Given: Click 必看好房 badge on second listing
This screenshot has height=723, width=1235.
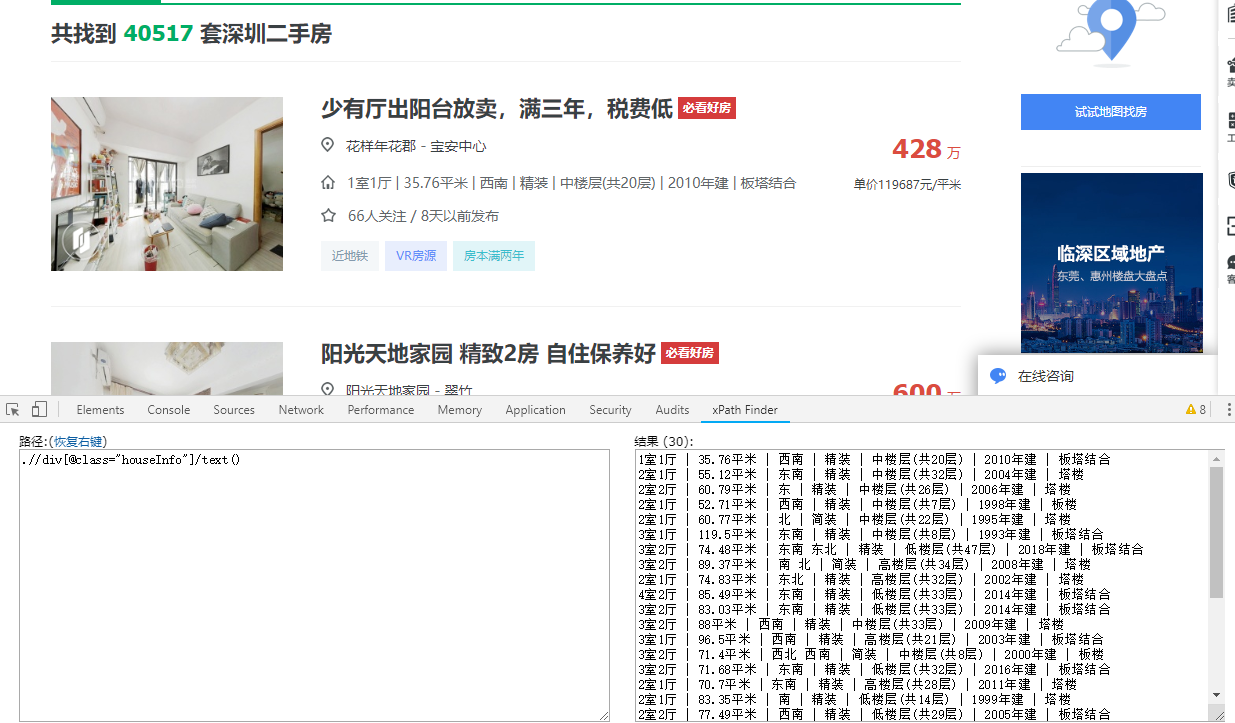Looking at the screenshot, I should click(x=690, y=353).
